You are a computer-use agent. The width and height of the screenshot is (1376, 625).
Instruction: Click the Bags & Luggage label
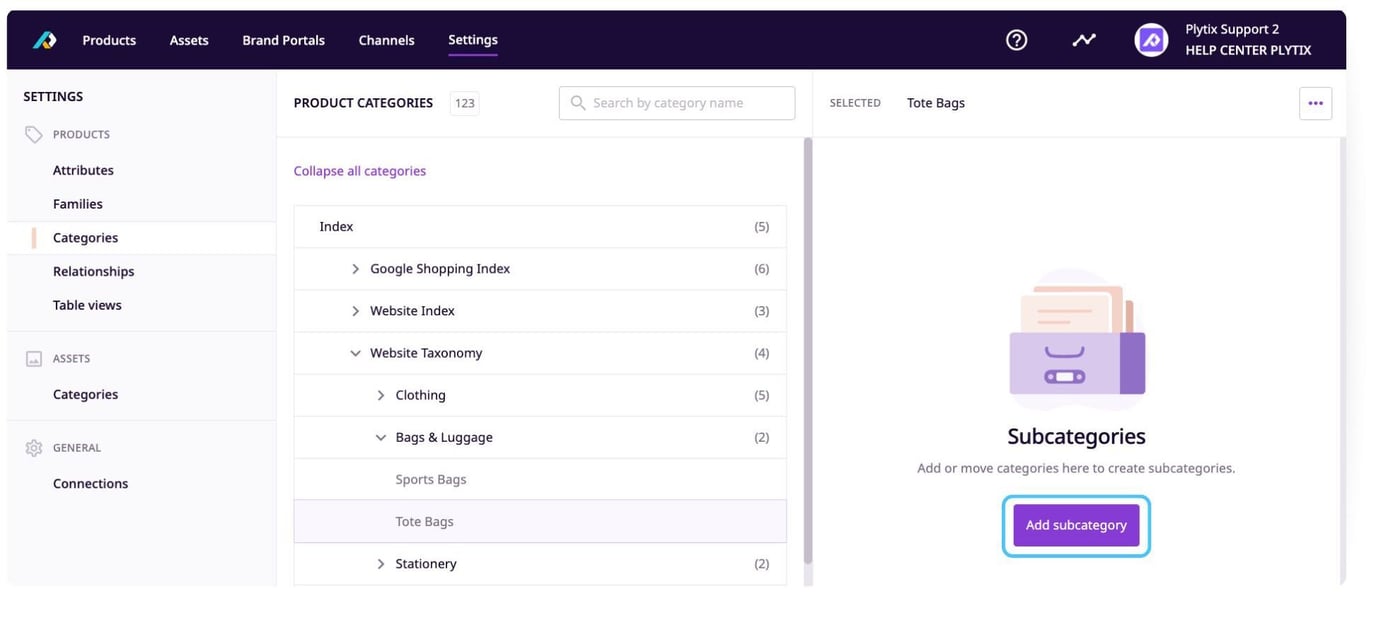[444, 437]
